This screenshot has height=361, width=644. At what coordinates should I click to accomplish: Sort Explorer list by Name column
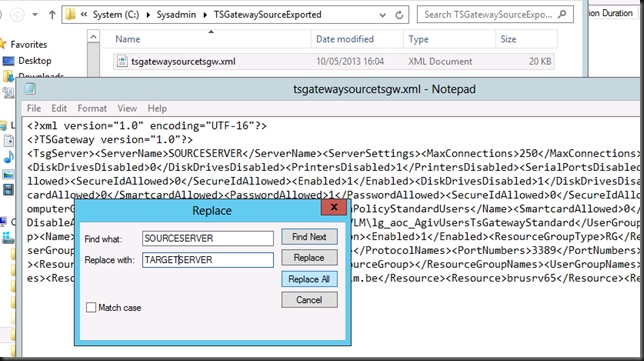pyautogui.click(x=128, y=39)
